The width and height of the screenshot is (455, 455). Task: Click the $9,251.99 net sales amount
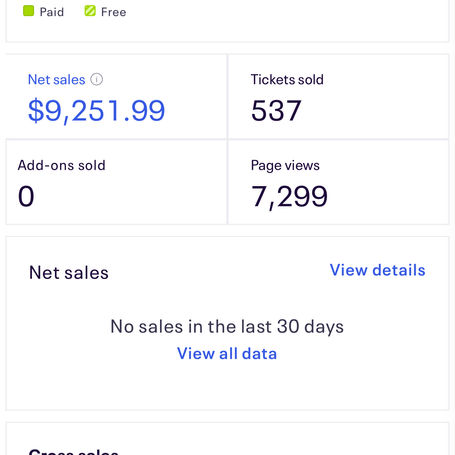click(96, 111)
